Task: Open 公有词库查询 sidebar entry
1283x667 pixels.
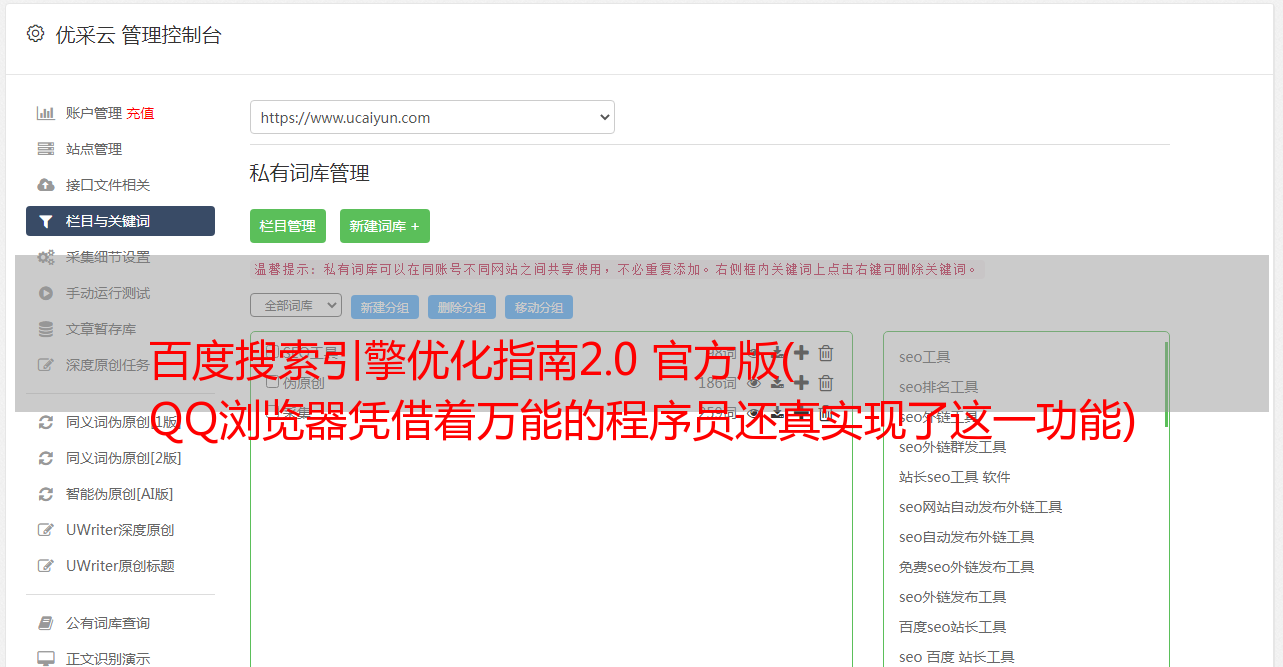Action: click(x=108, y=623)
